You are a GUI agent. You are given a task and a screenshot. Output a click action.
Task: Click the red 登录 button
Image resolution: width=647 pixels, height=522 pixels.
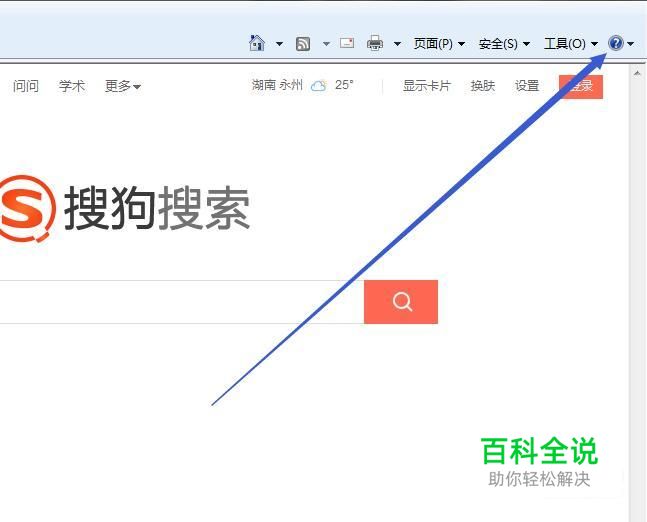[581, 87]
